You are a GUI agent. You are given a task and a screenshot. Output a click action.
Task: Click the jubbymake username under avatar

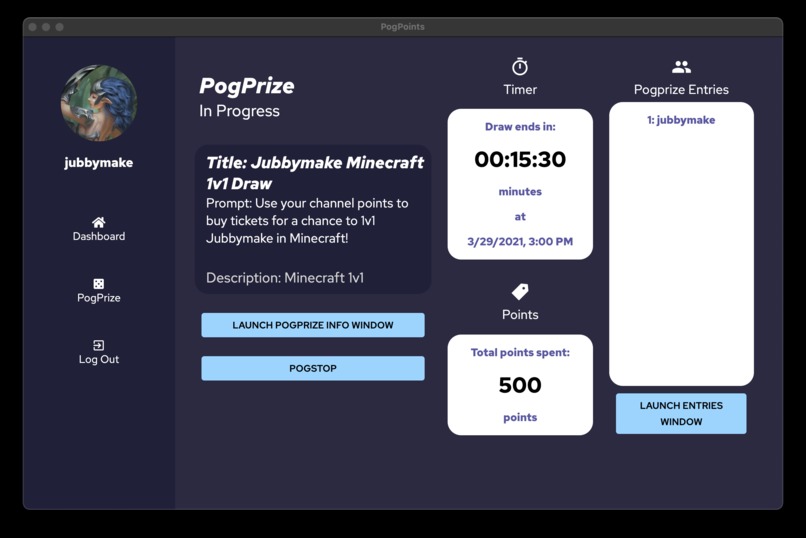pyautogui.click(x=99, y=163)
